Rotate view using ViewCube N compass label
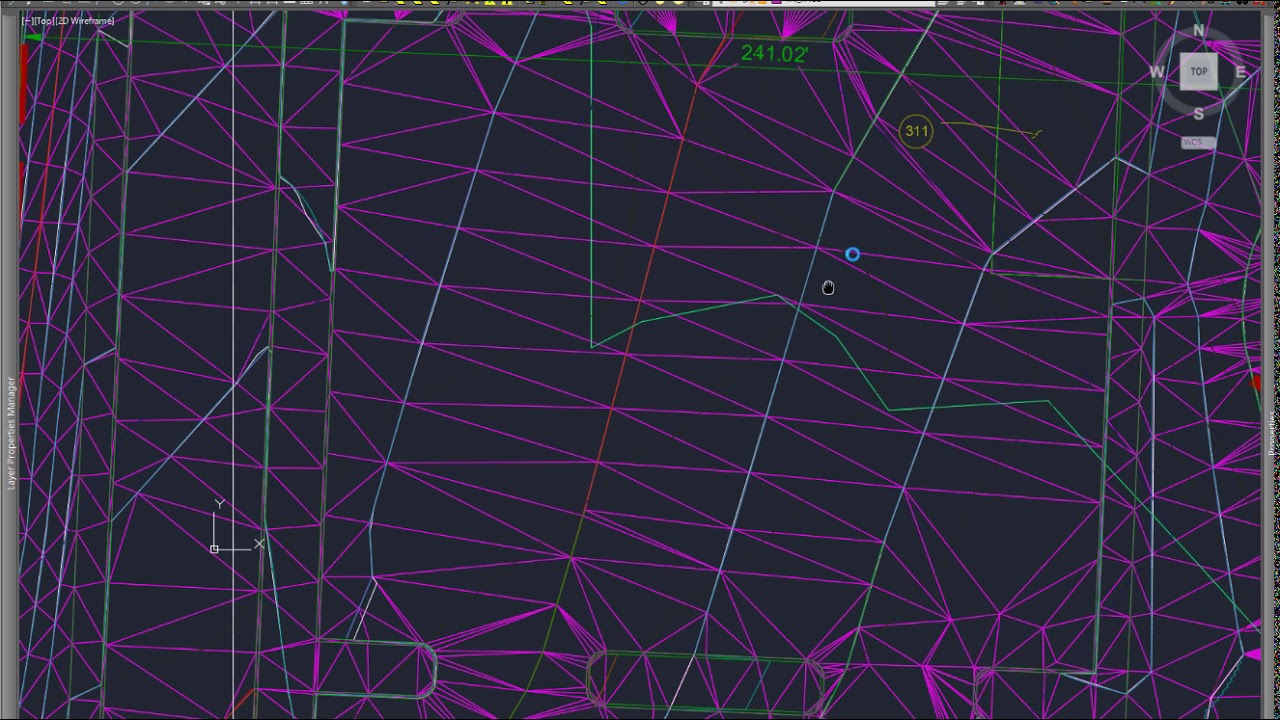This screenshot has width=1280, height=720. tap(1198, 32)
